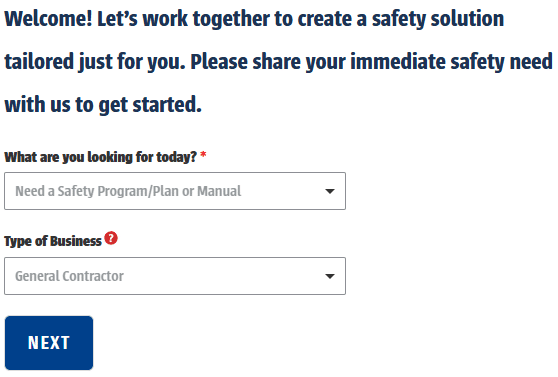Image resolution: width=558 pixels, height=377 pixels.
Task: Click the 'Type of Business' label
Action: pyautogui.click(x=53, y=241)
